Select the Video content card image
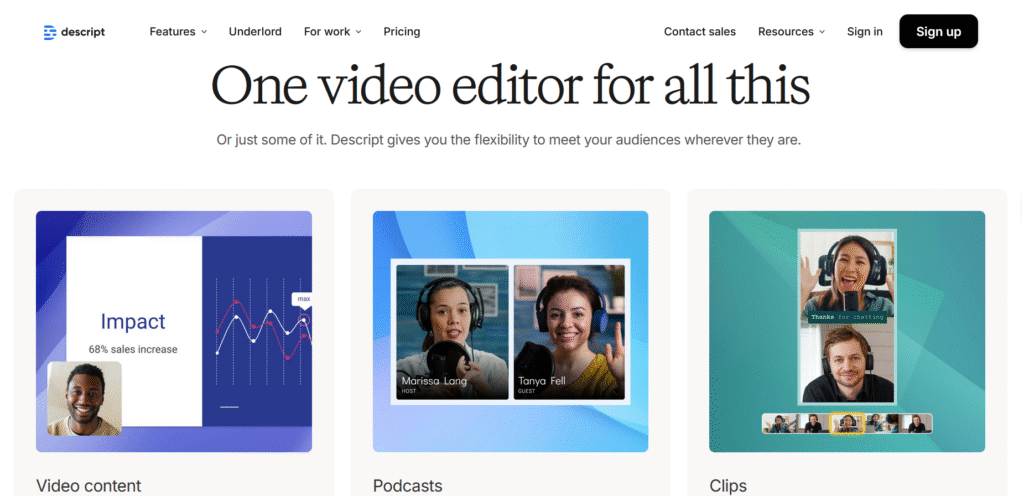1024x496 pixels. [x=174, y=331]
